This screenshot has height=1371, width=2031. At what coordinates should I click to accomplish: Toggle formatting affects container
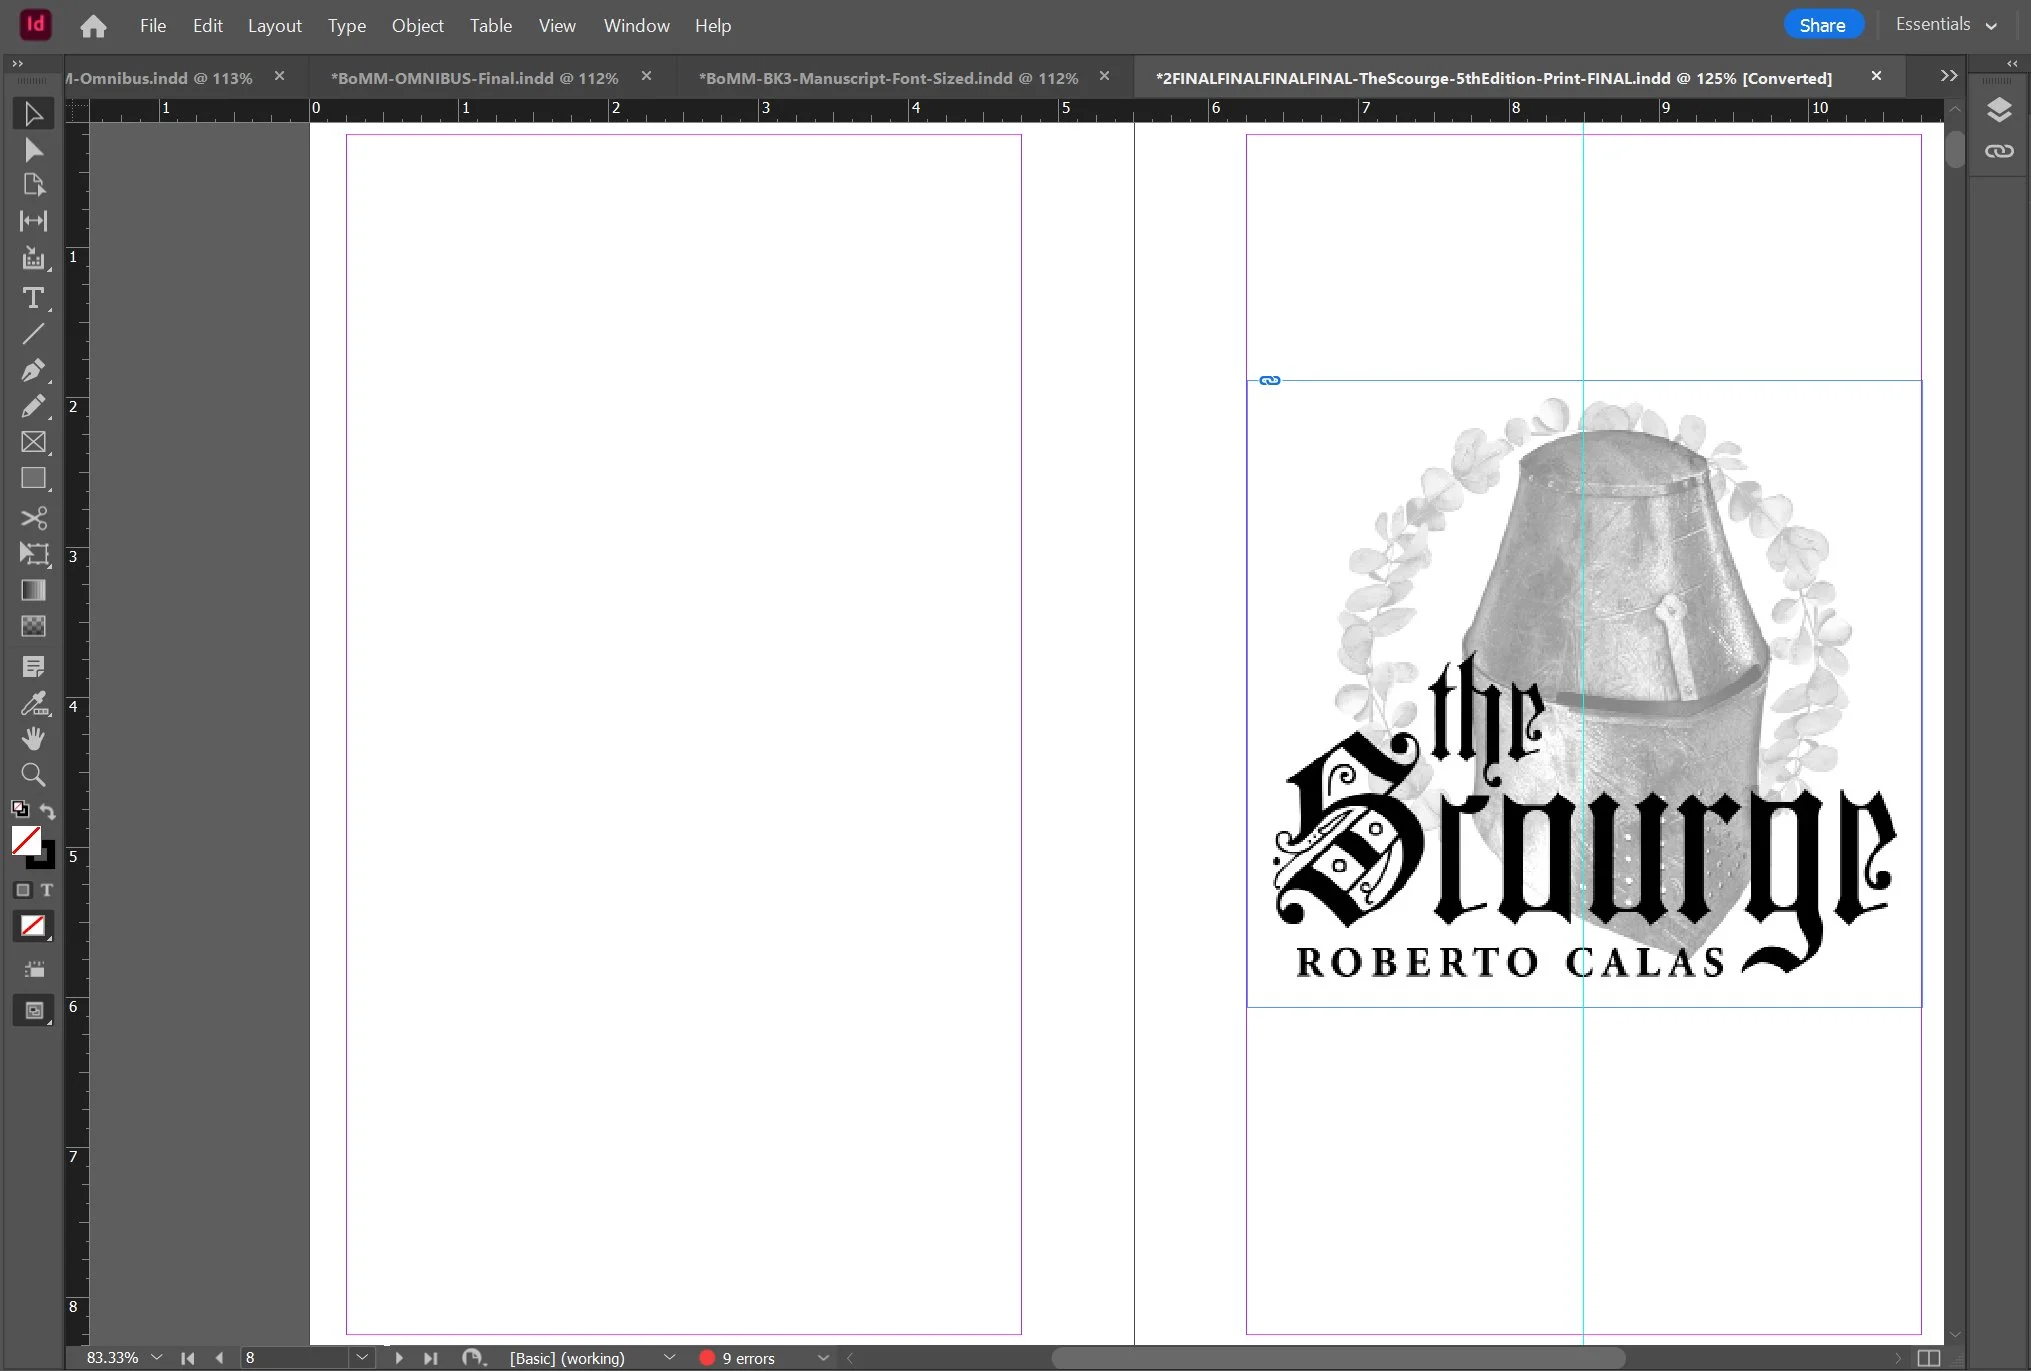[x=23, y=890]
